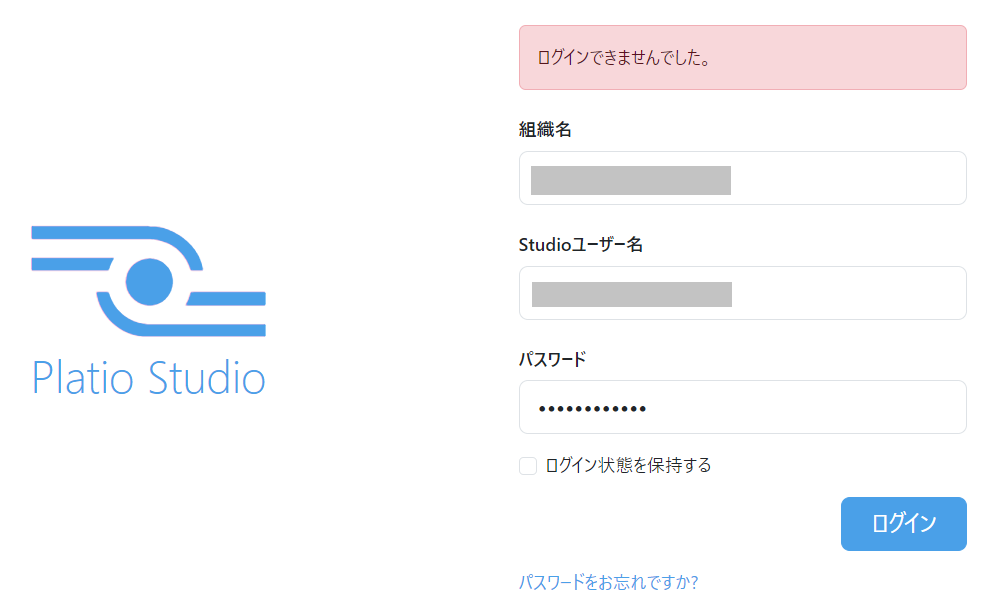Enable the ログイン状態を保持する checkbox
The image size is (995, 608).
528,466
